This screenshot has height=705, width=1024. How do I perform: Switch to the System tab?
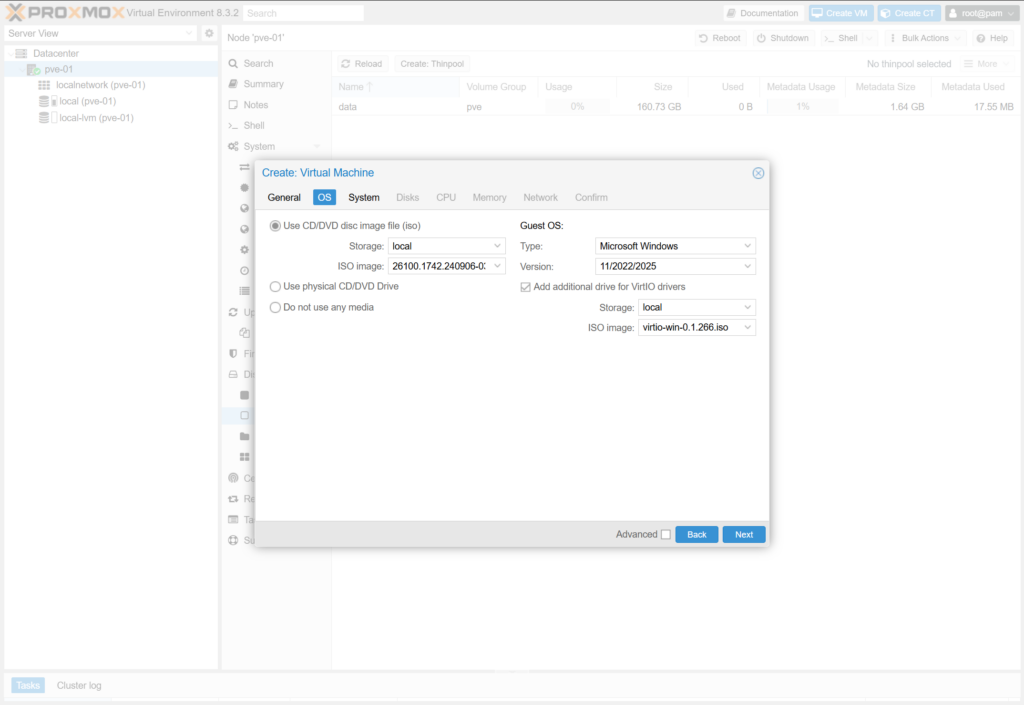[x=364, y=198]
